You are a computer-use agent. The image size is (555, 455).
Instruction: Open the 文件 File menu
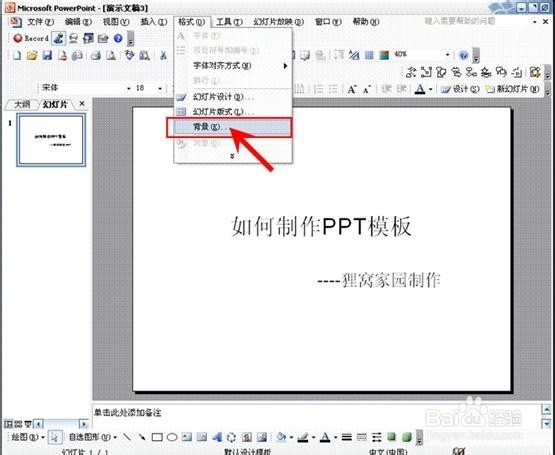(x=40, y=22)
